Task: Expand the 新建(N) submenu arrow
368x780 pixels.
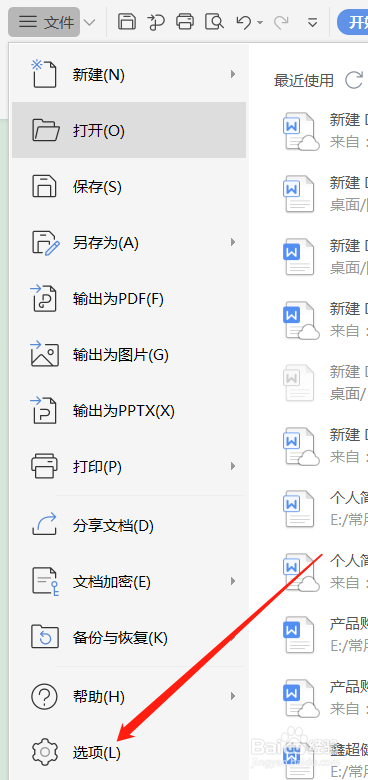Action: (232, 74)
